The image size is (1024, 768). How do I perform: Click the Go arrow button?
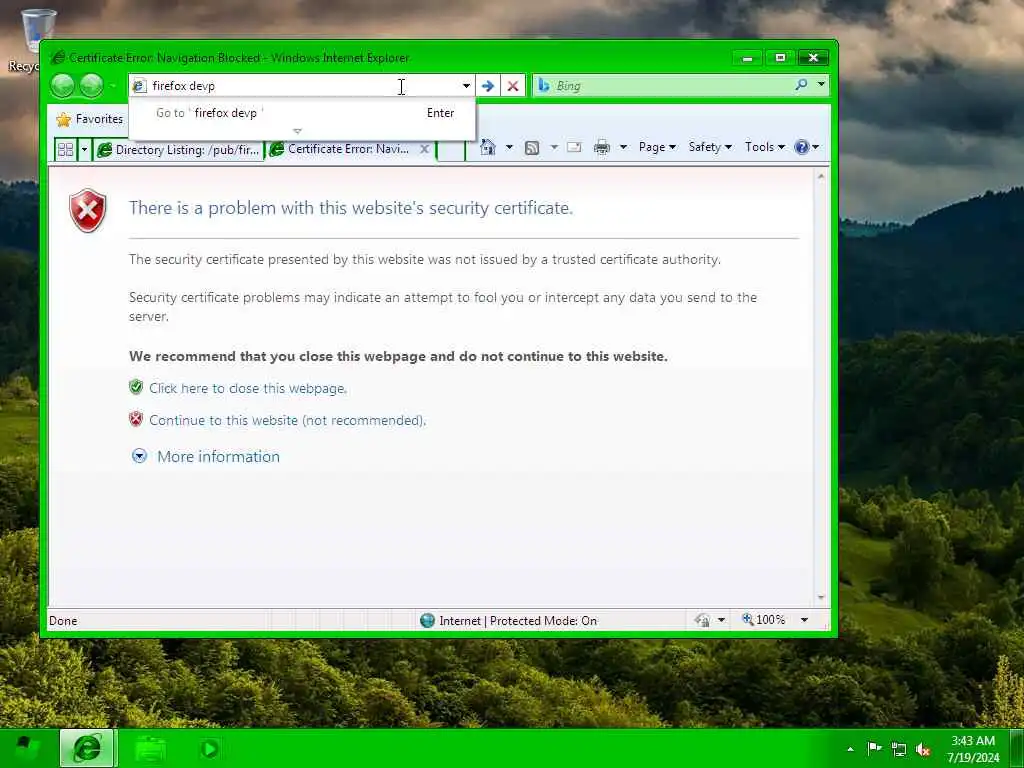coord(488,86)
